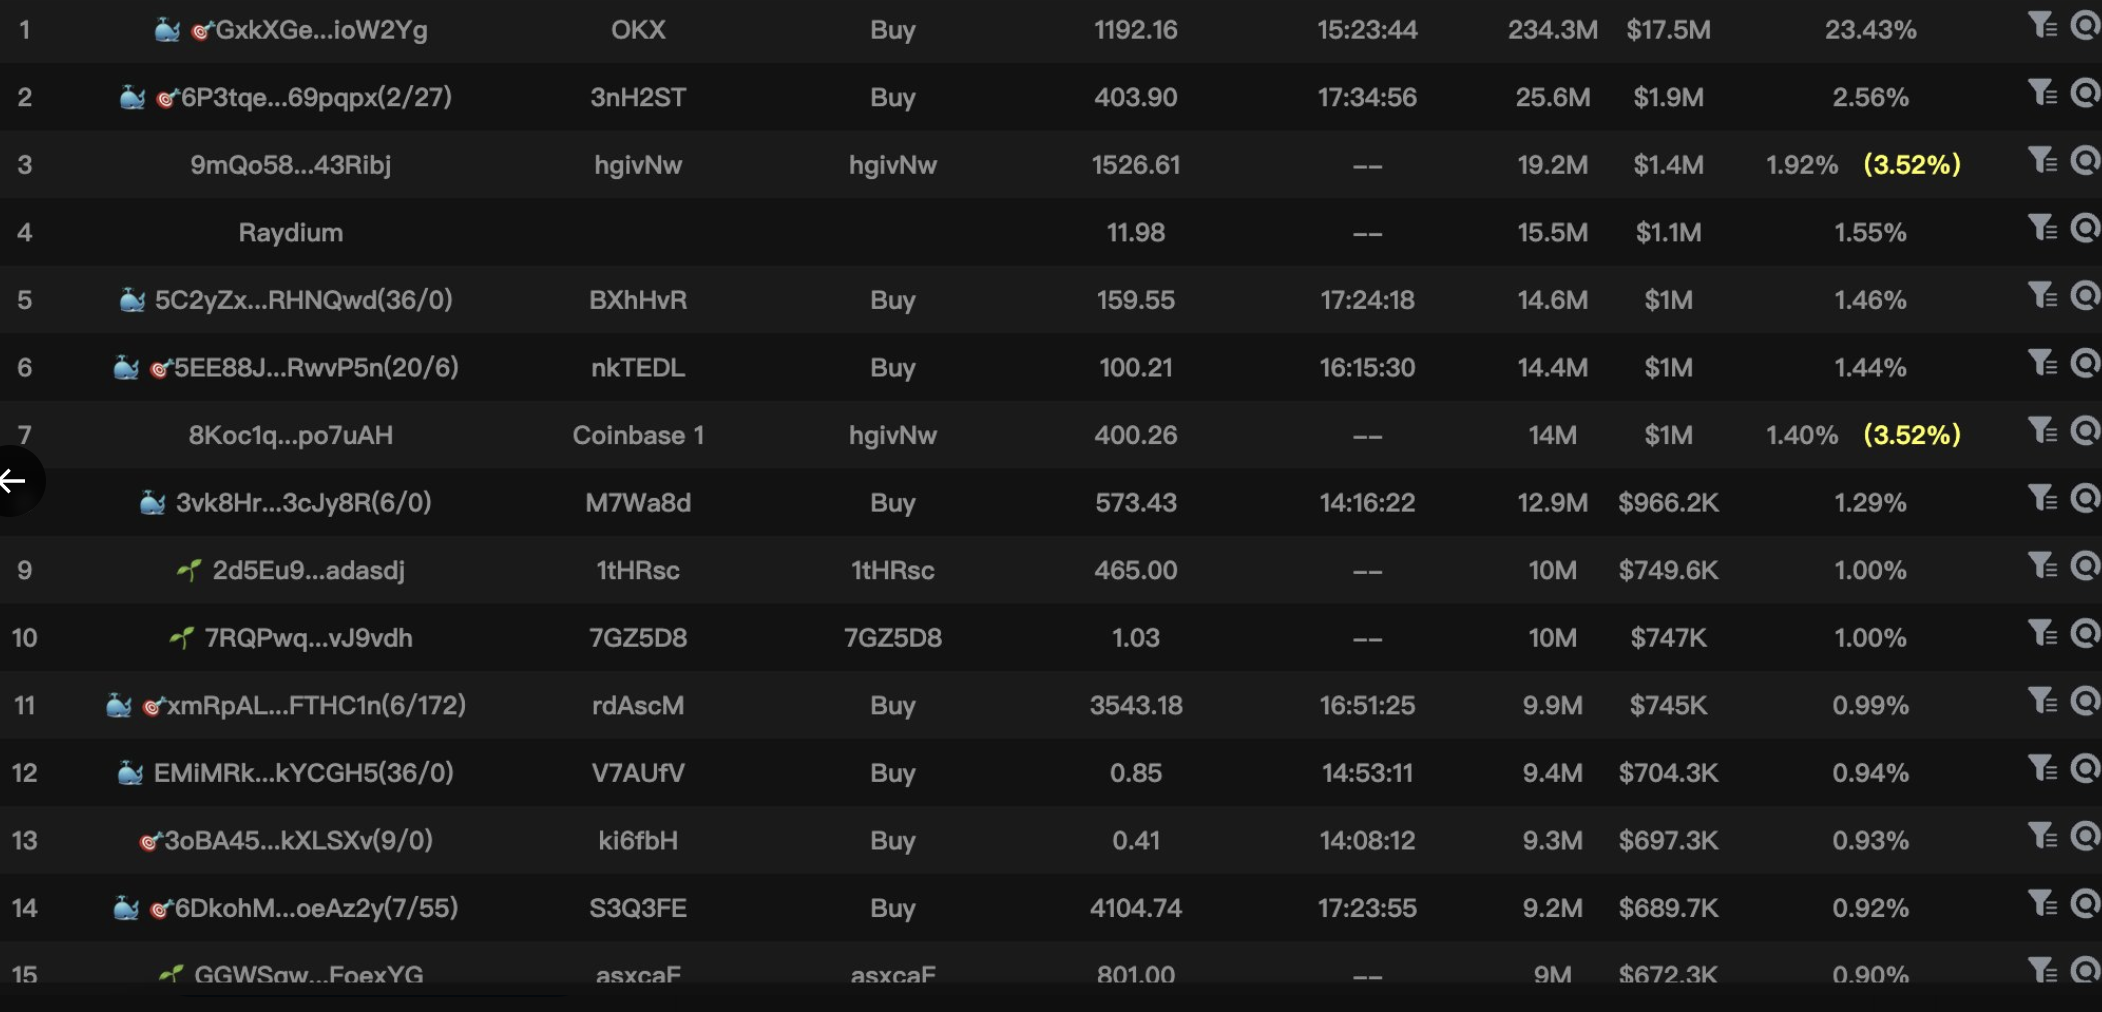Click the back arrow button at left edge
2102x1012 pixels.
pos(14,481)
